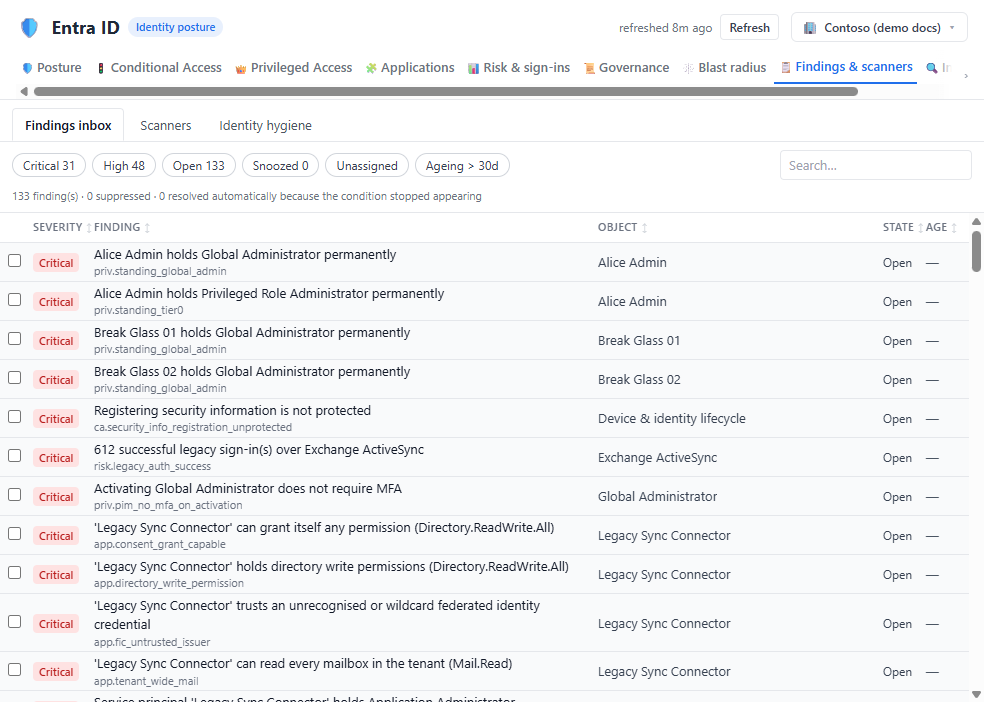Tick the security information registration finding checkbox
984x702 pixels.
(x=14, y=417)
